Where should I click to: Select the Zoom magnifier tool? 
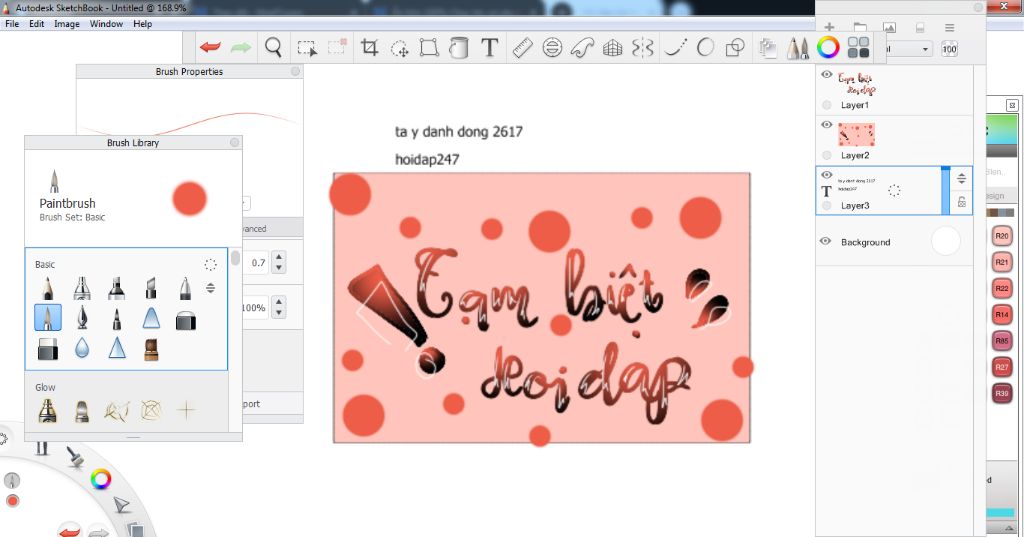coord(273,47)
